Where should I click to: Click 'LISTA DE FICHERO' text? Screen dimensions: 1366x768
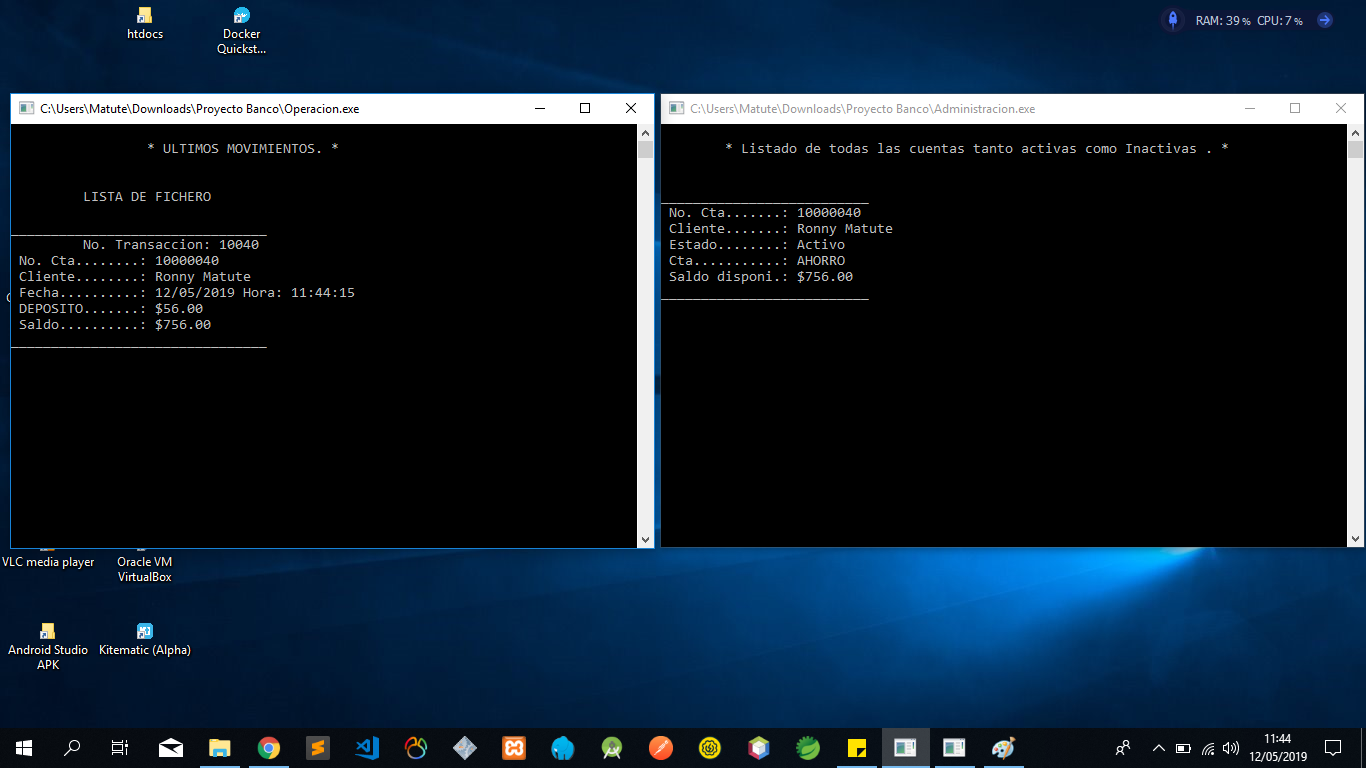click(x=147, y=197)
